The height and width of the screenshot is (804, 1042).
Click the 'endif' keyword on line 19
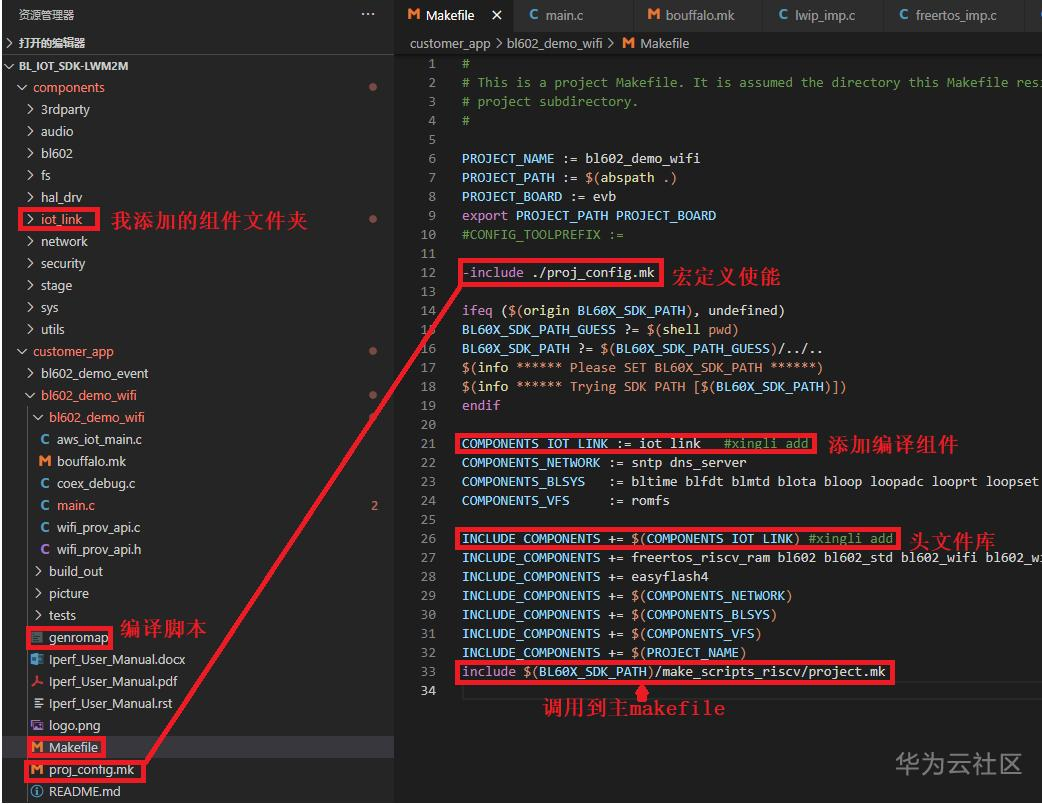click(481, 405)
